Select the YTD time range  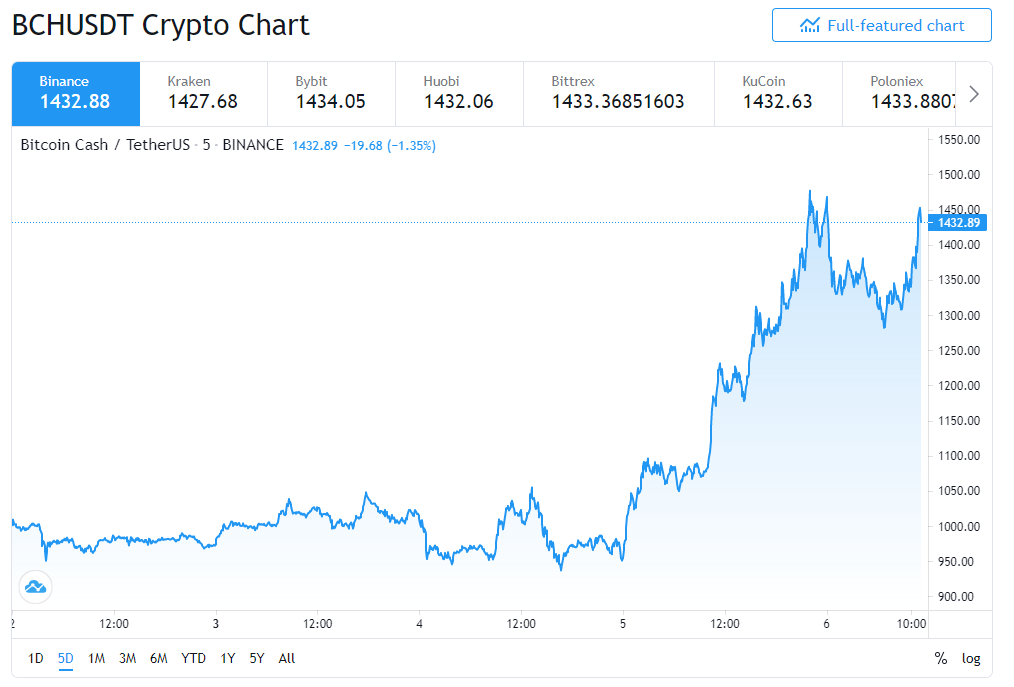click(x=193, y=659)
